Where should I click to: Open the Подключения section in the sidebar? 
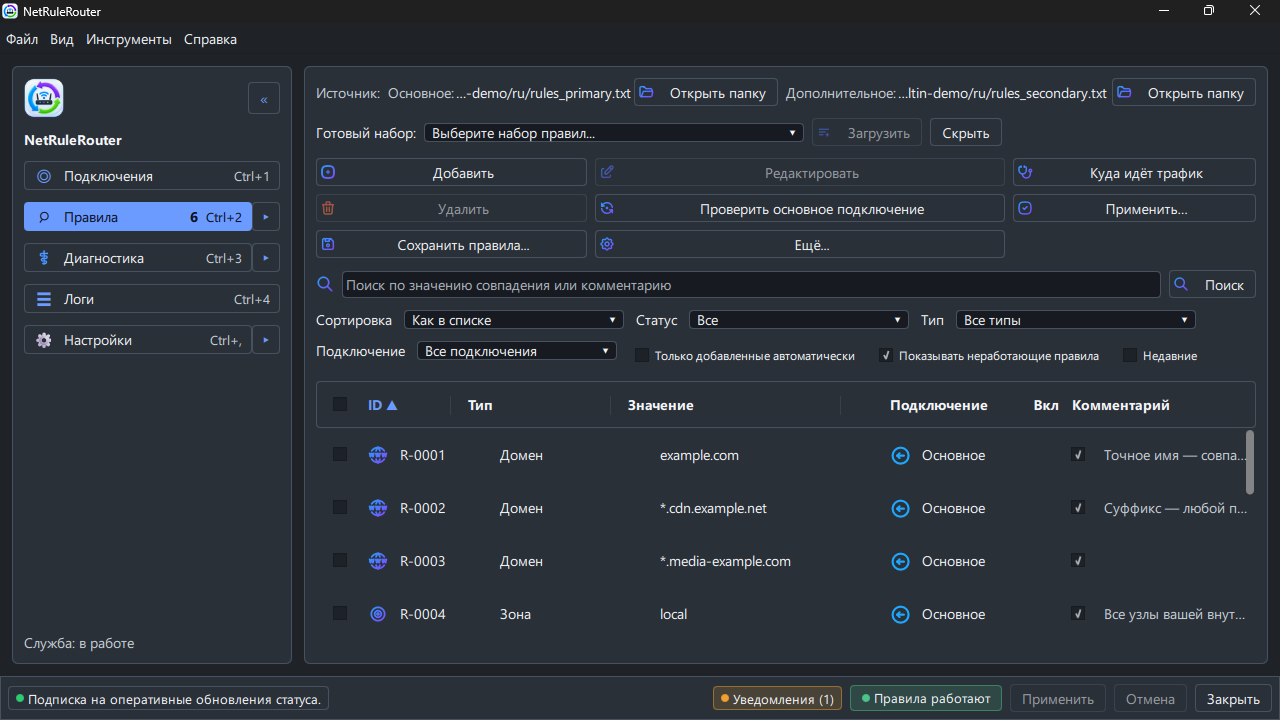pos(152,176)
